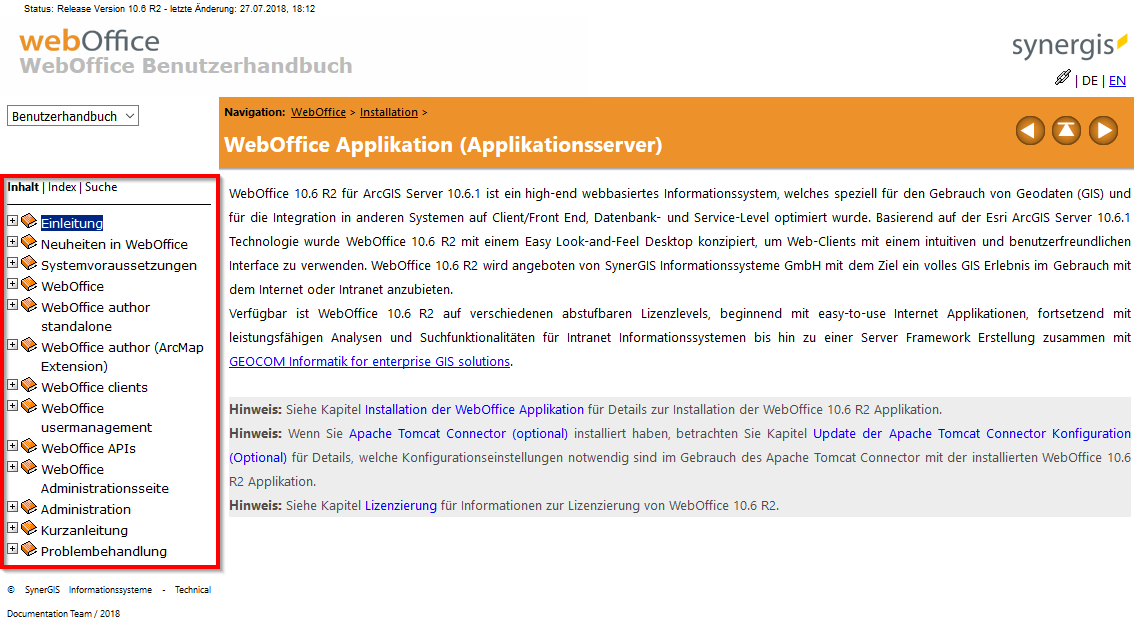
Task: Open GEOCOM Informatik for enterprise GIS solutions link
Action: 370,361
